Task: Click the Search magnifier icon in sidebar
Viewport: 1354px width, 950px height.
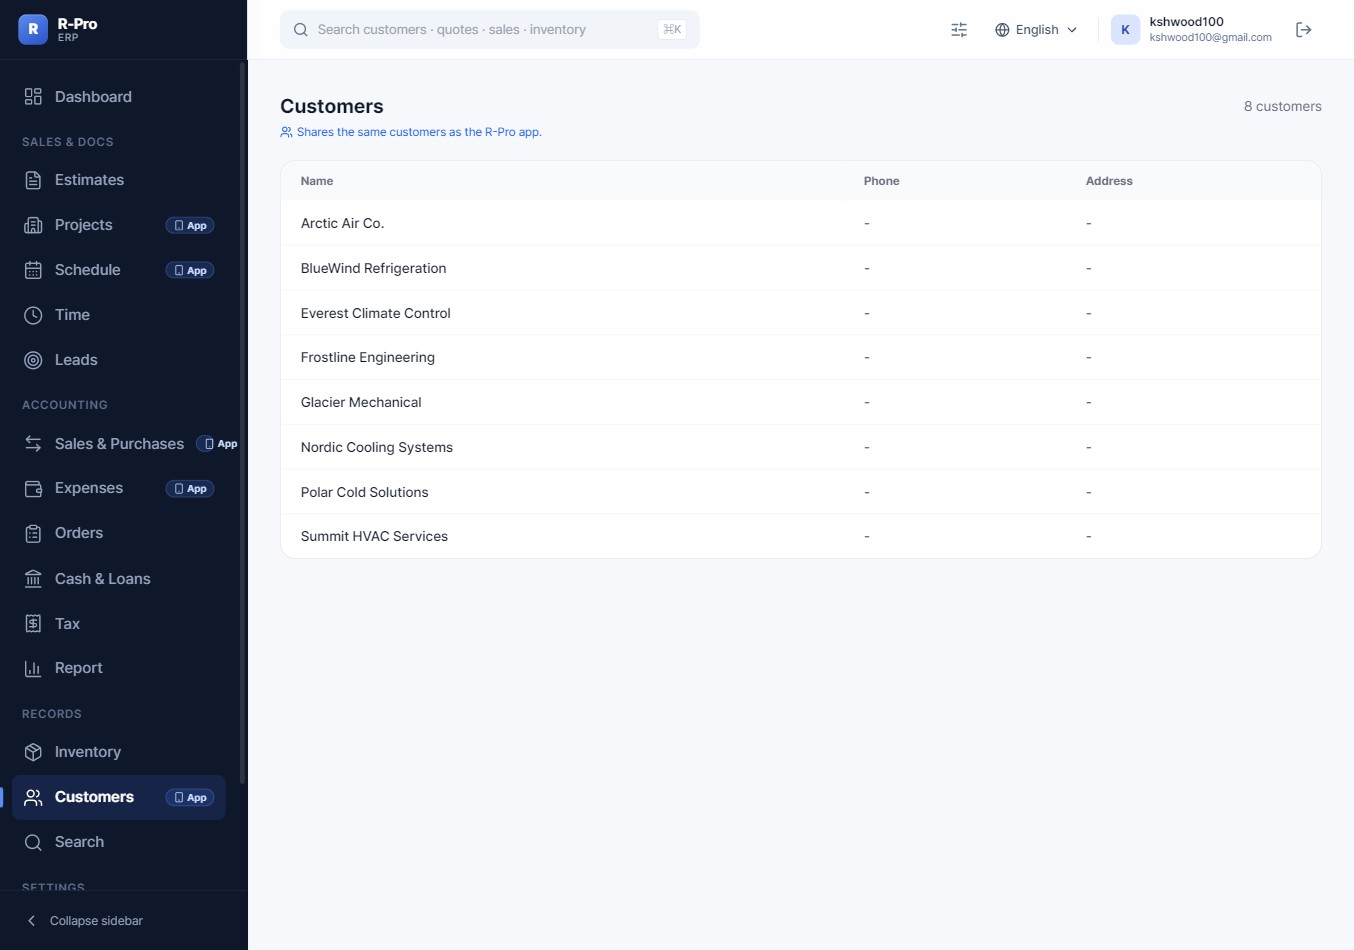Action: [33, 842]
